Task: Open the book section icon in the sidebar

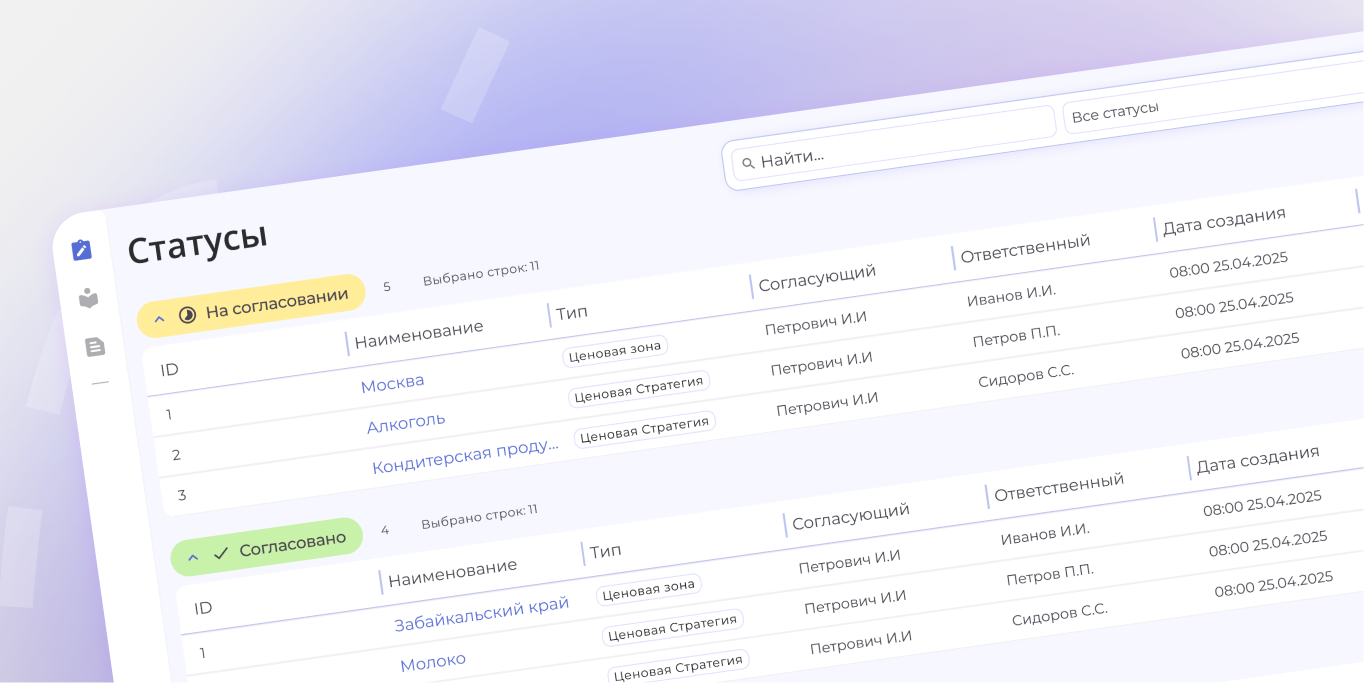Action: (x=89, y=297)
